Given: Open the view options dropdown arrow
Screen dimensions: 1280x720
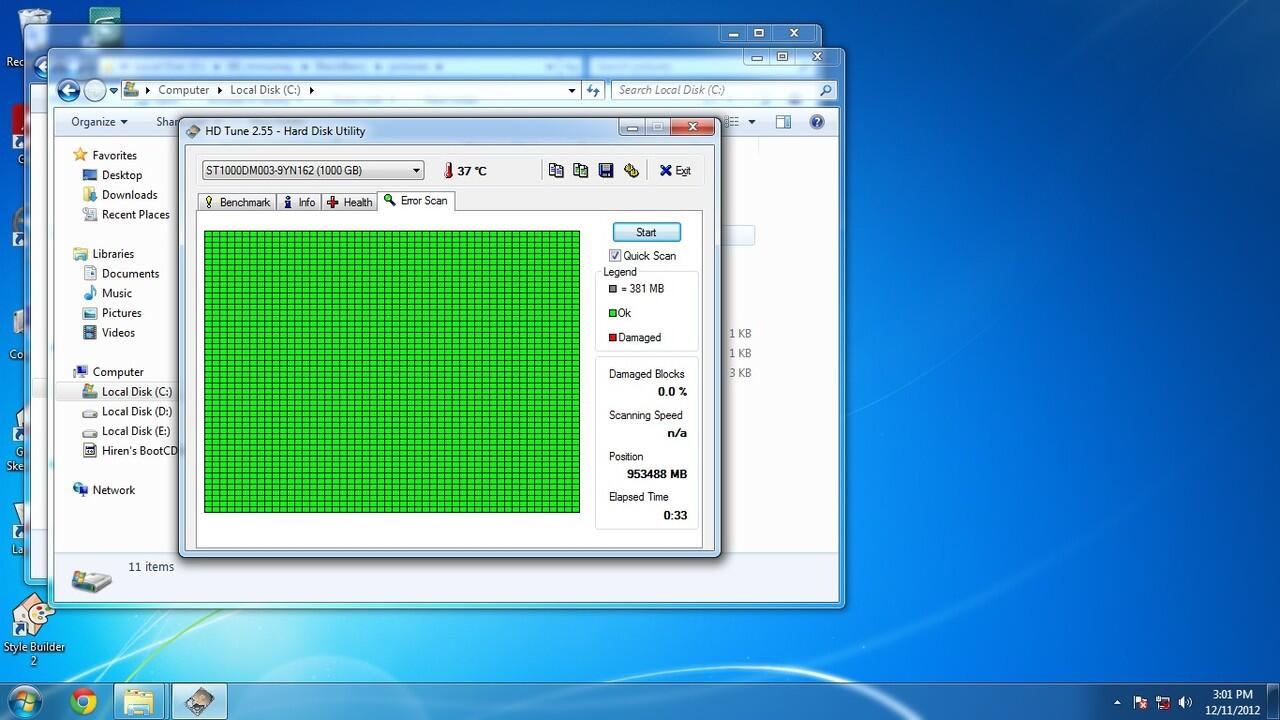Looking at the screenshot, I should [x=752, y=122].
